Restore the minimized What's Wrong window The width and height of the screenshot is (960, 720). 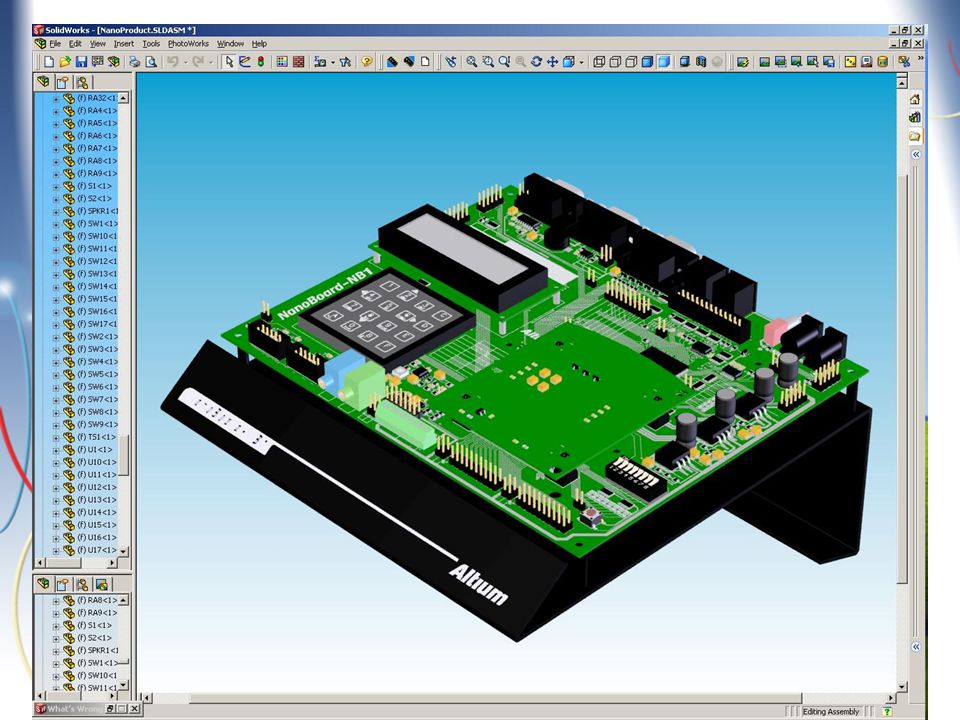[x=112, y=709]
